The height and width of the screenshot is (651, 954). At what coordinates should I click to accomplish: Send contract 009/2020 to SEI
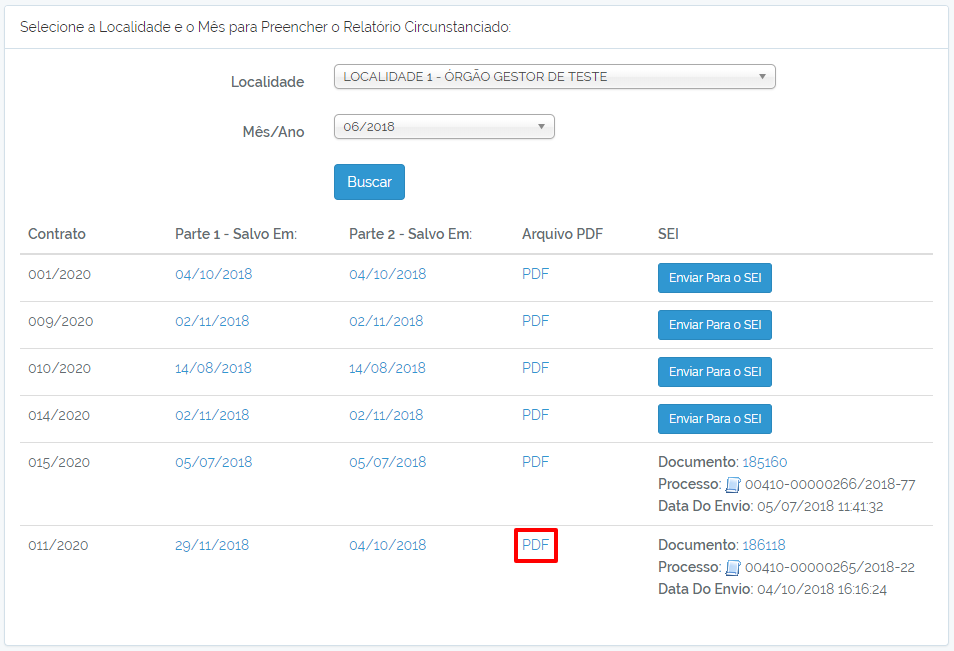[715, 325]
